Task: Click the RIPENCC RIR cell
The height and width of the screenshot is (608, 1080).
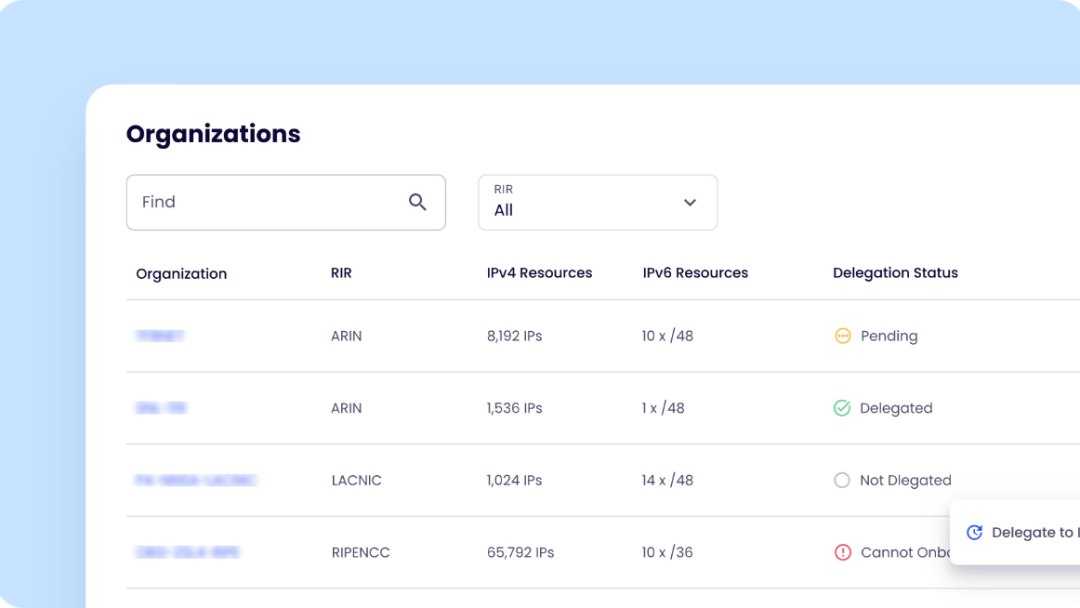Action: click(360, 552)
